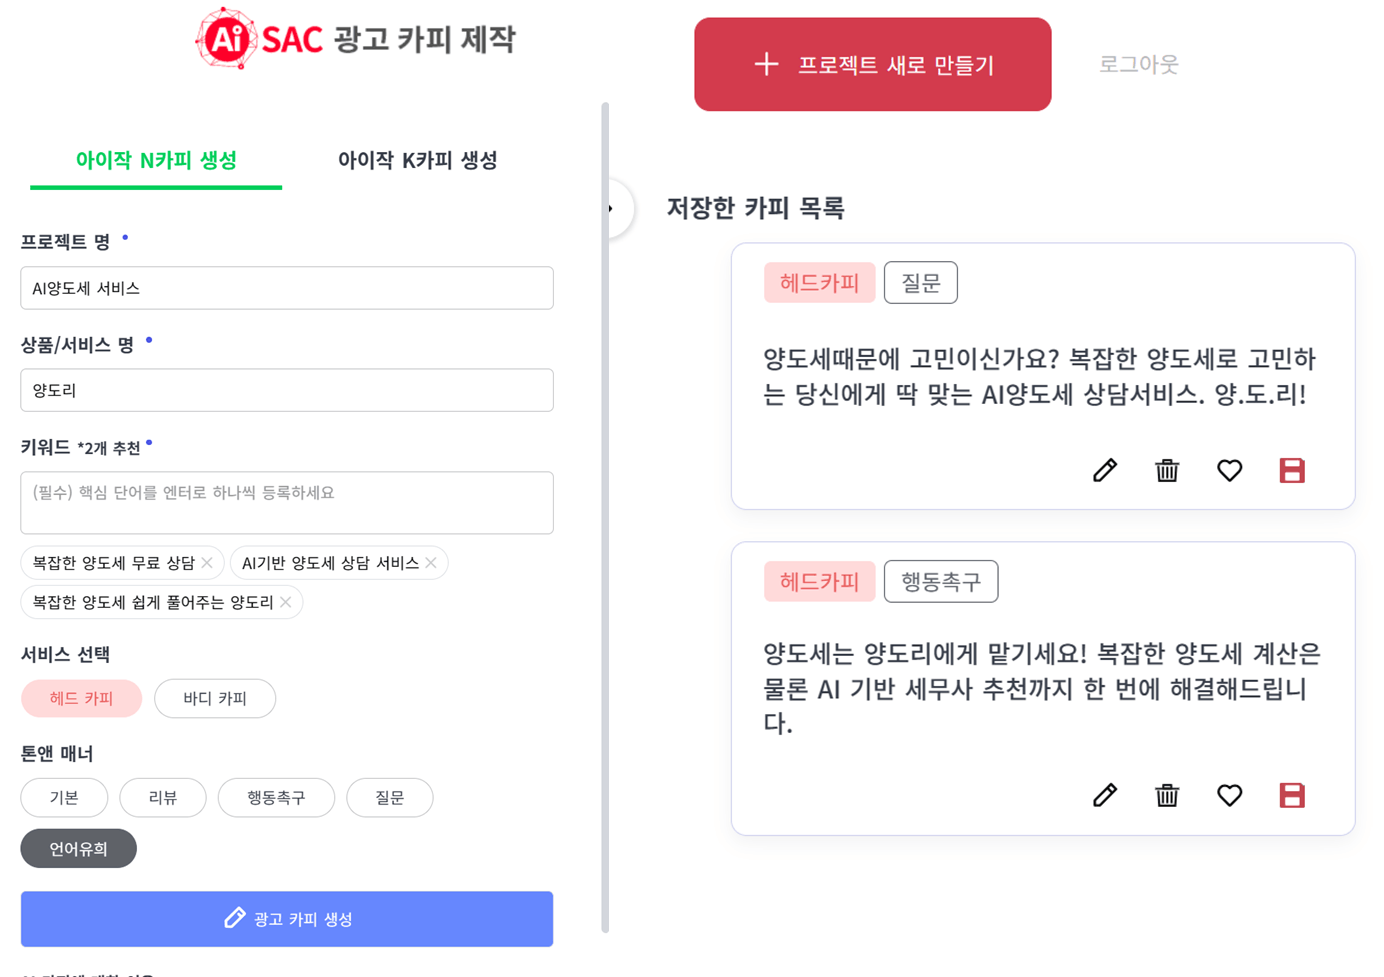
Task: Save the first 질문 copy using disk icon
Action: (x=1292, y=470)
